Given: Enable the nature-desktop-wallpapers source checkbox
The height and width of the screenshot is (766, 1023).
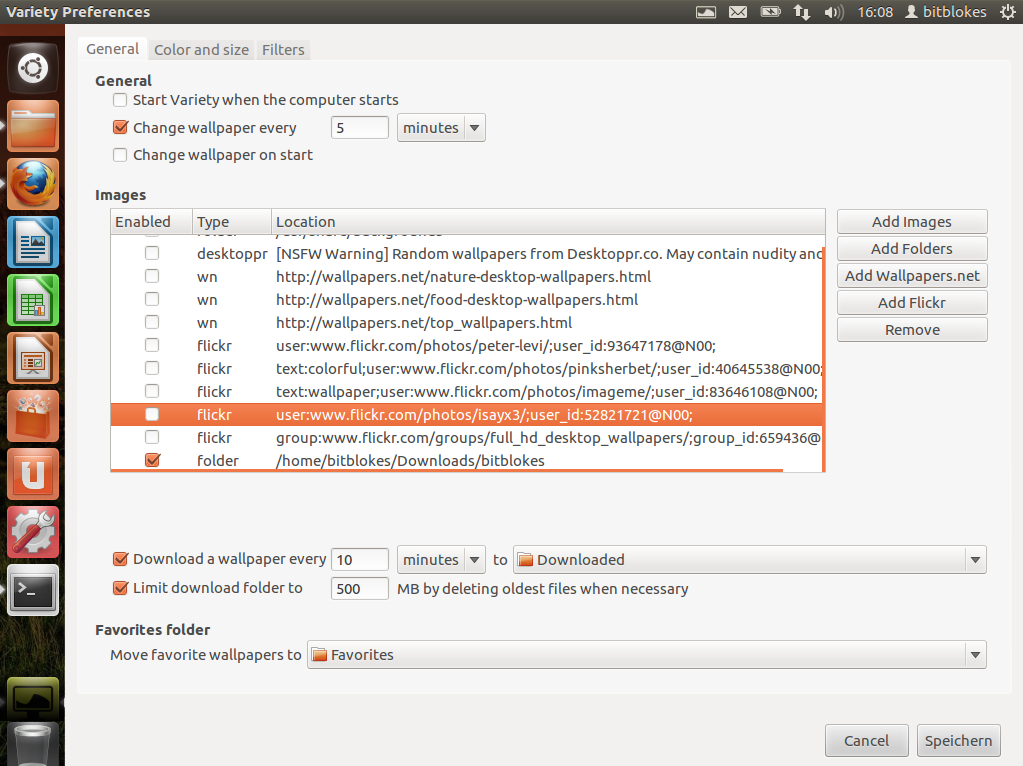Looking at the screenshot, I should click(x=152, y=276).
